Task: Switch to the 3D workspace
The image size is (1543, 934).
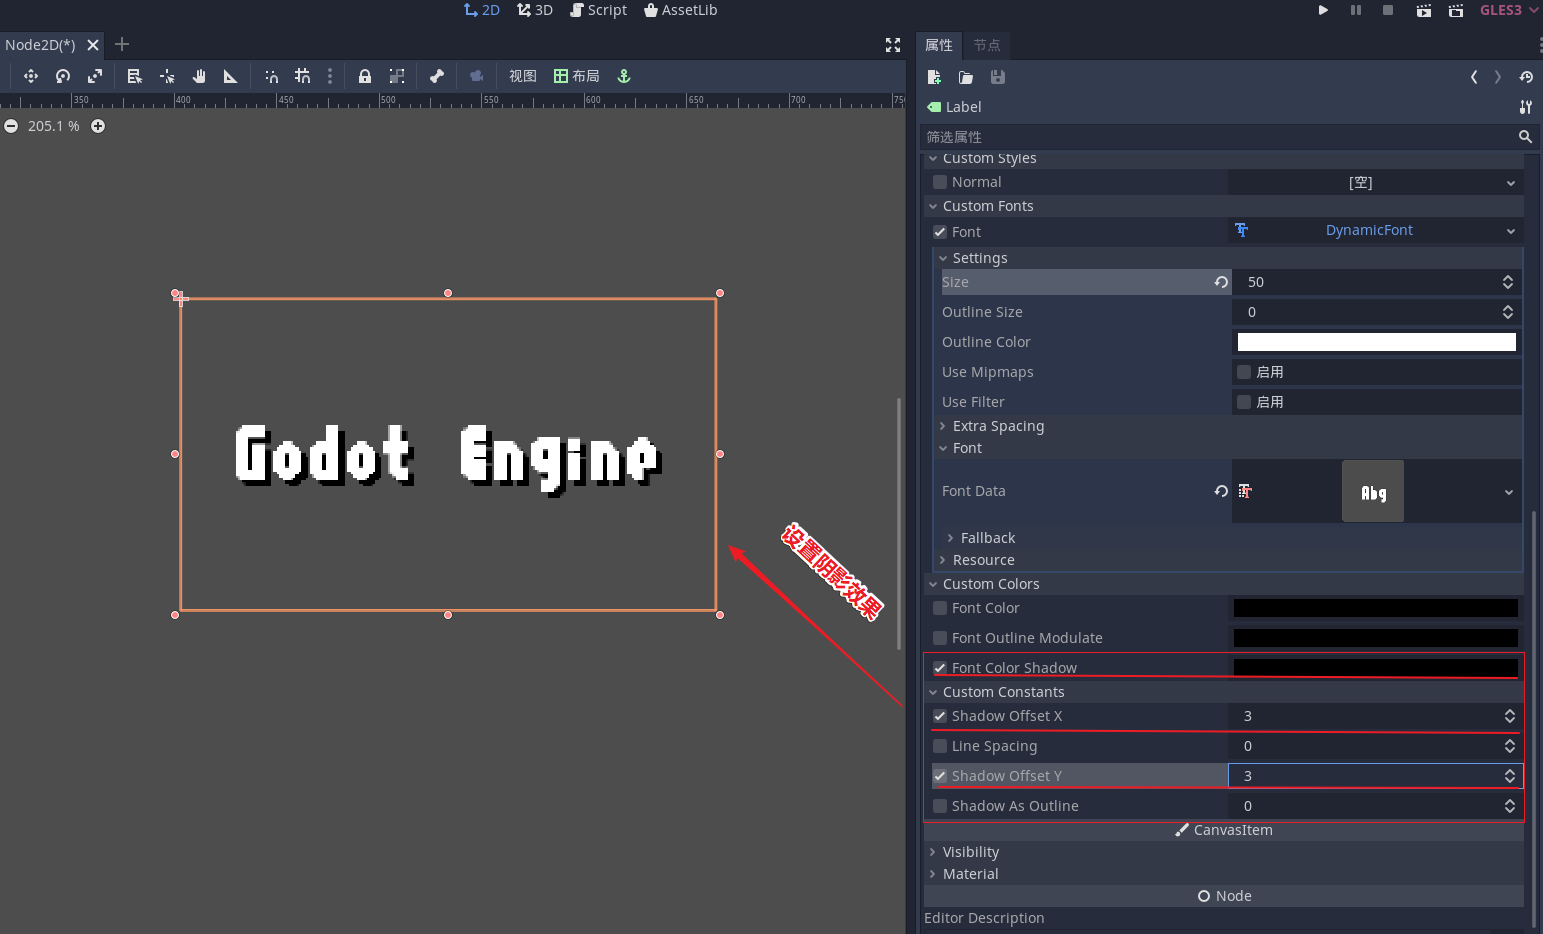Action: point(535,10)
